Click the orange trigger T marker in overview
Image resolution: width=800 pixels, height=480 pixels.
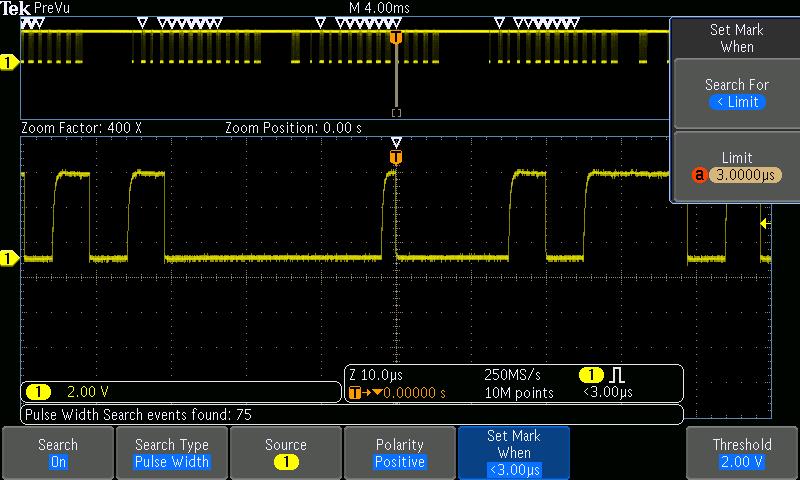[x=396, y=37]
